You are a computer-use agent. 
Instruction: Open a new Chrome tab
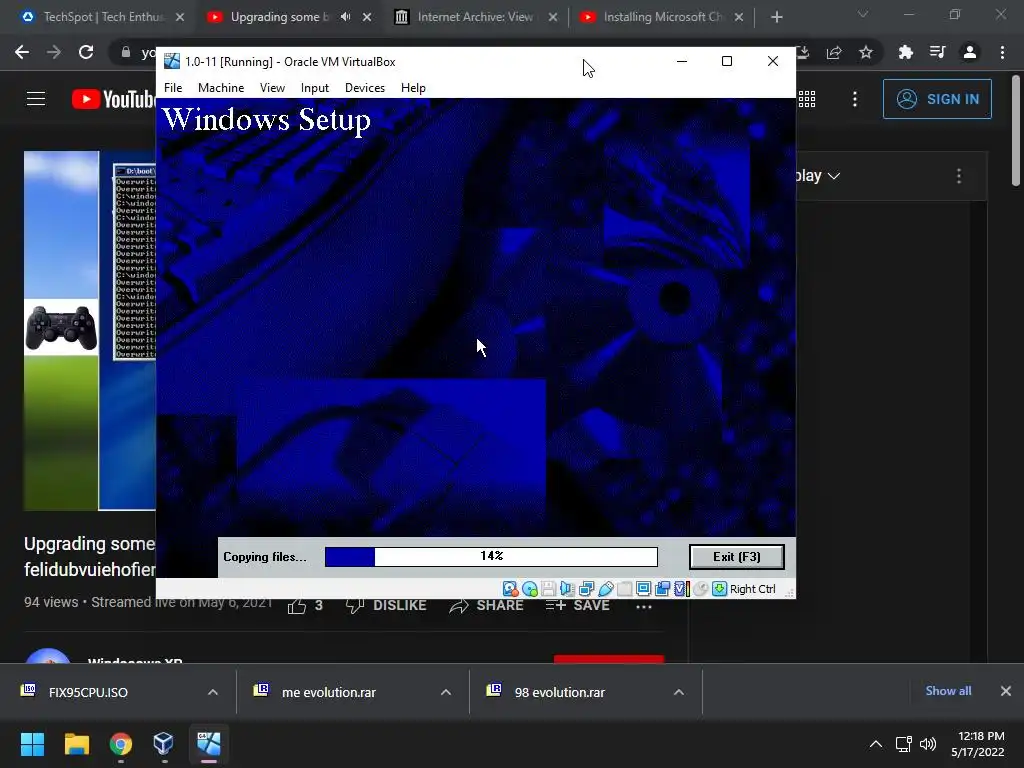tap(776, 17)
